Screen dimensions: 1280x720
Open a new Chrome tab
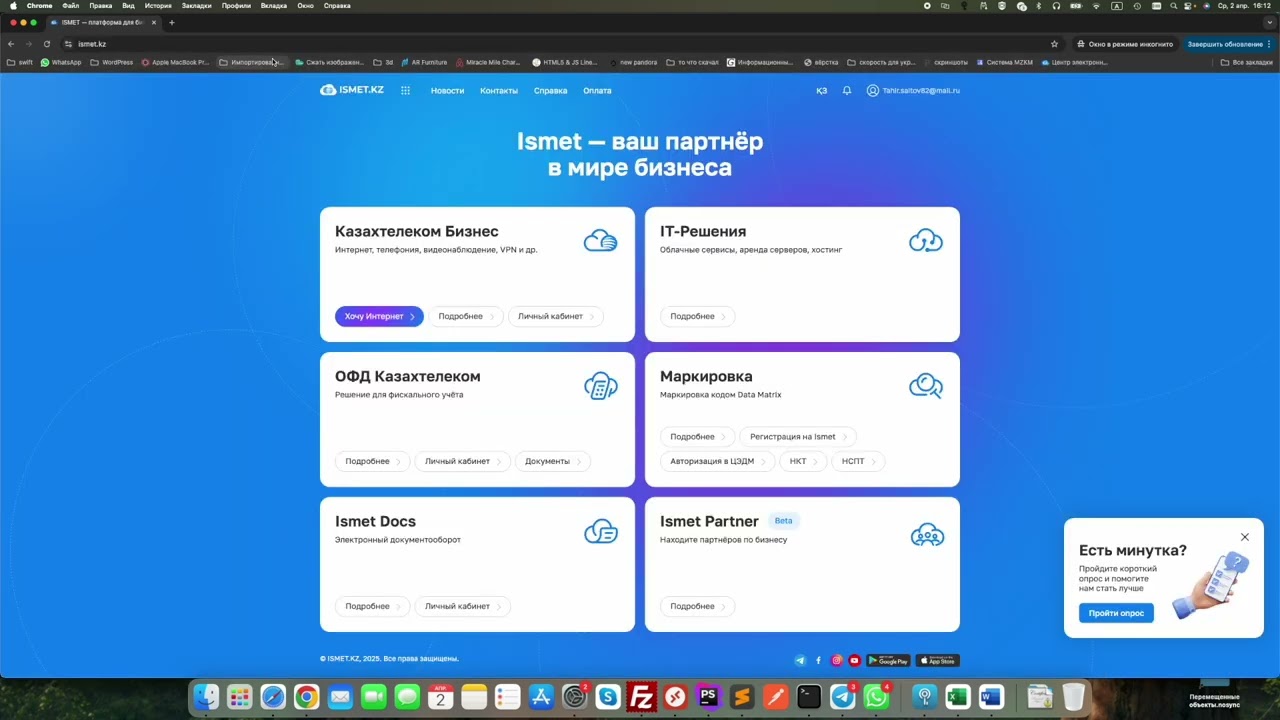point(171,22)
